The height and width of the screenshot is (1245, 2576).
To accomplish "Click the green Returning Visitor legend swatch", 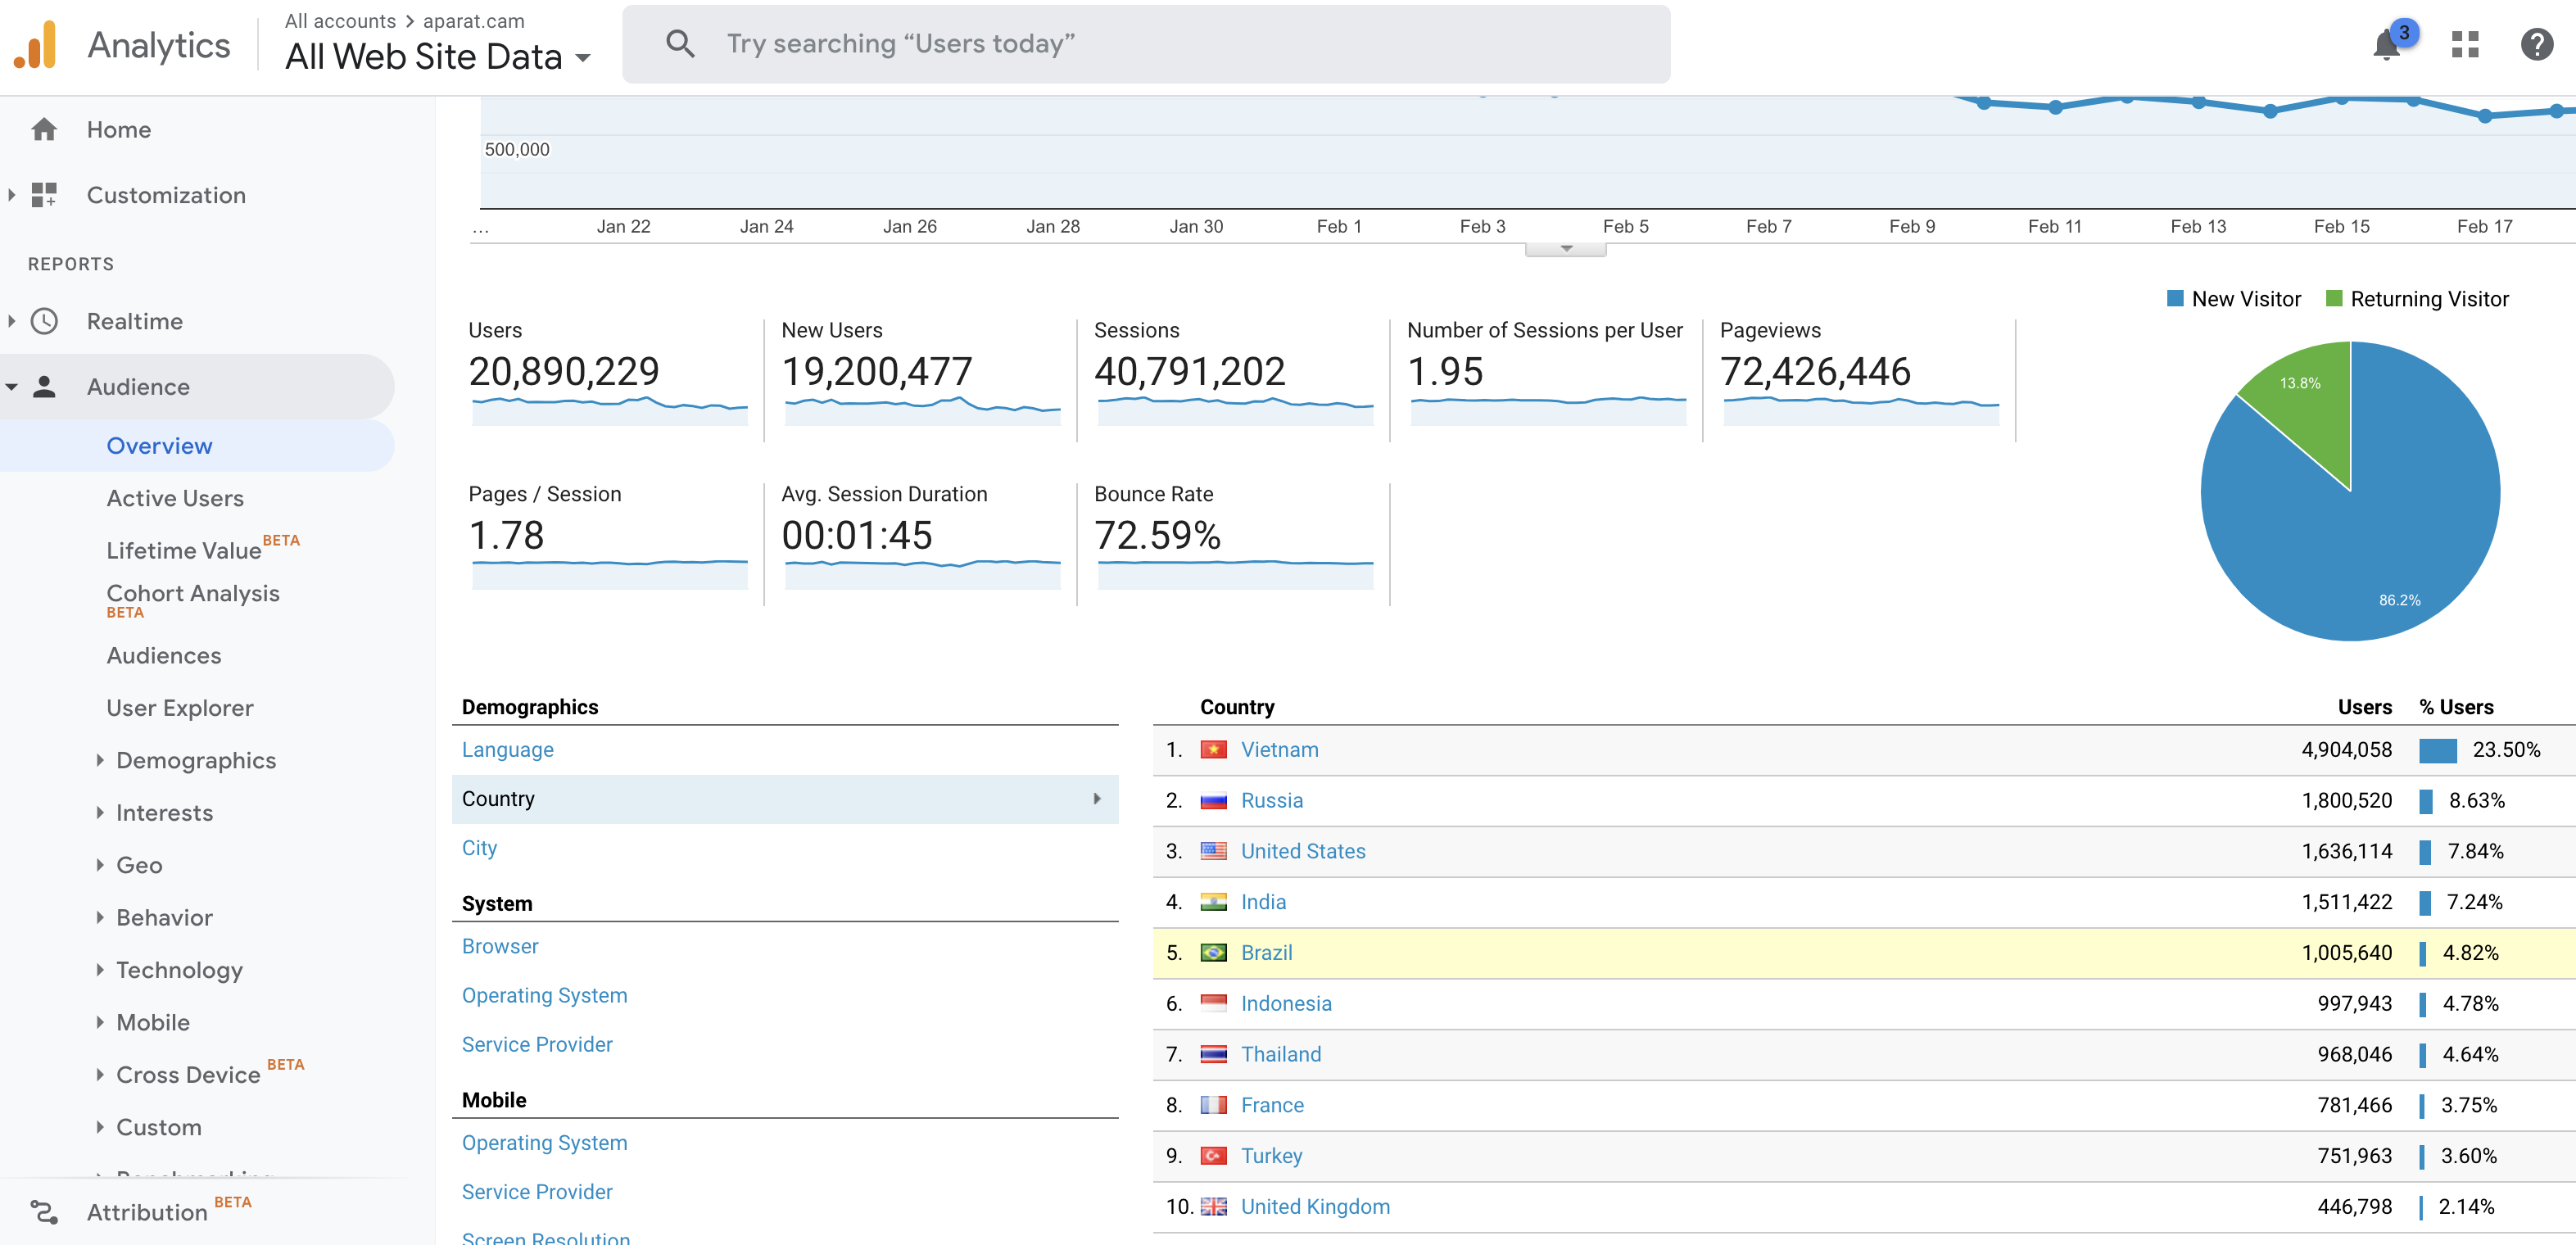I will (x=2334, y=299).
